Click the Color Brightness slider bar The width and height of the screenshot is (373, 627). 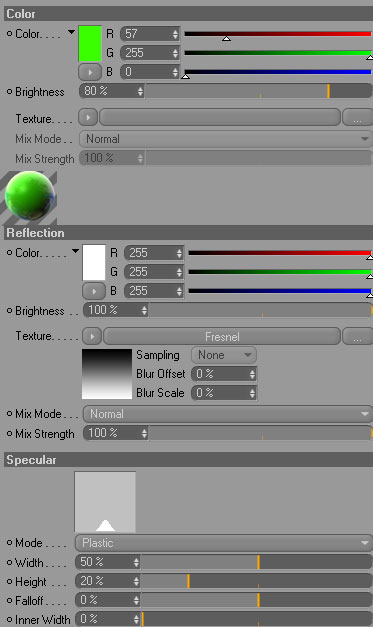click(x=258, y=91)
